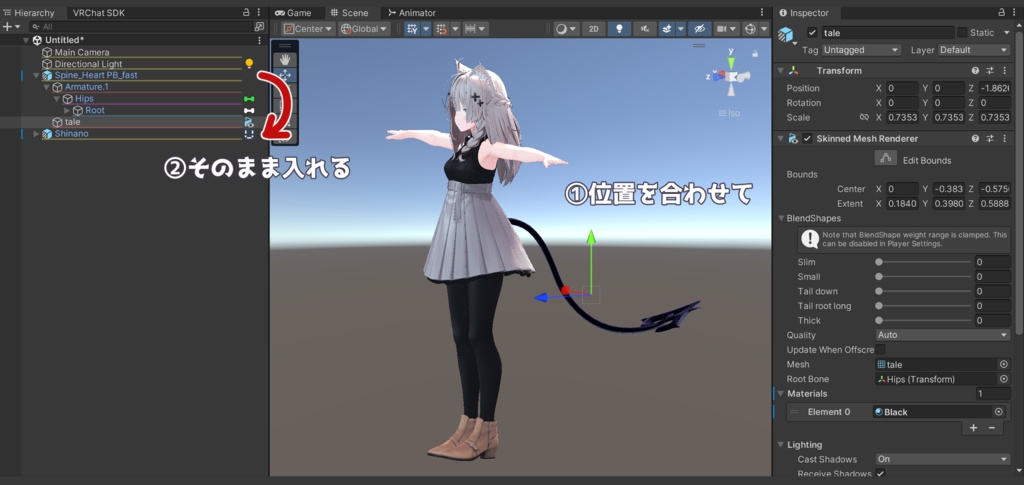Disable the Skinned Mesh Renderer checkbox

coord(807,138)
